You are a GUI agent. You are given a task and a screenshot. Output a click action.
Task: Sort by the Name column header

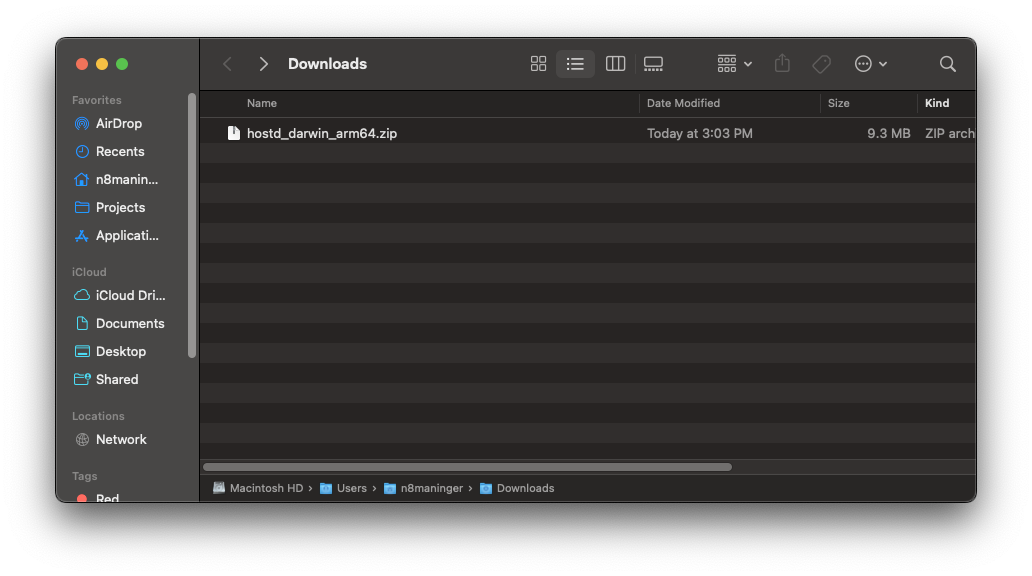(262, 103)
